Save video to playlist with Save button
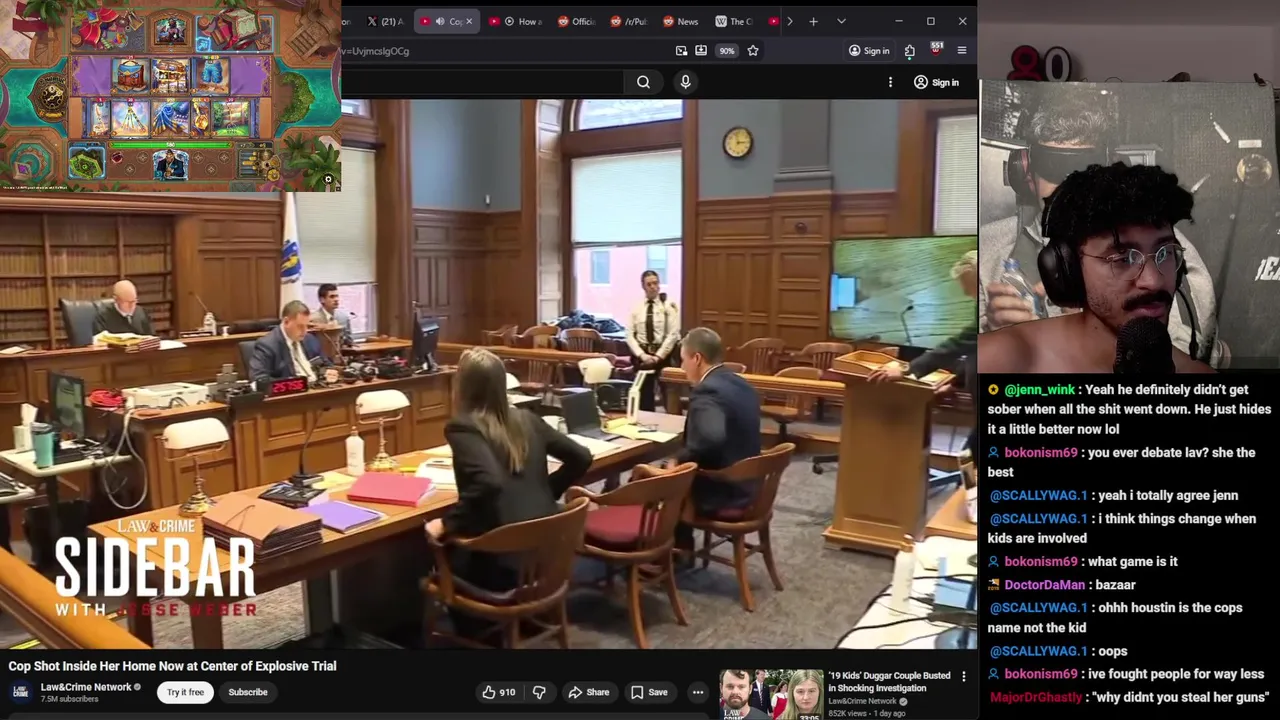This screenshot has width=1280, height=720. click(648, 692)
